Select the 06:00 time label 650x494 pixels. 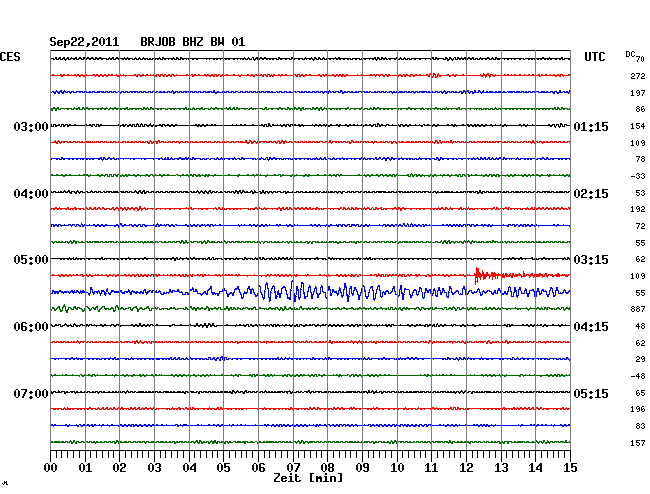(x=31, y=327)
